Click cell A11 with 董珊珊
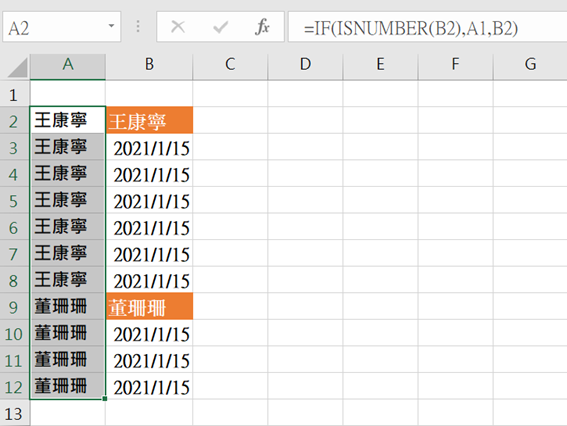Image resolution: width=567 pixels, height=426 pixels. (68, 359)
